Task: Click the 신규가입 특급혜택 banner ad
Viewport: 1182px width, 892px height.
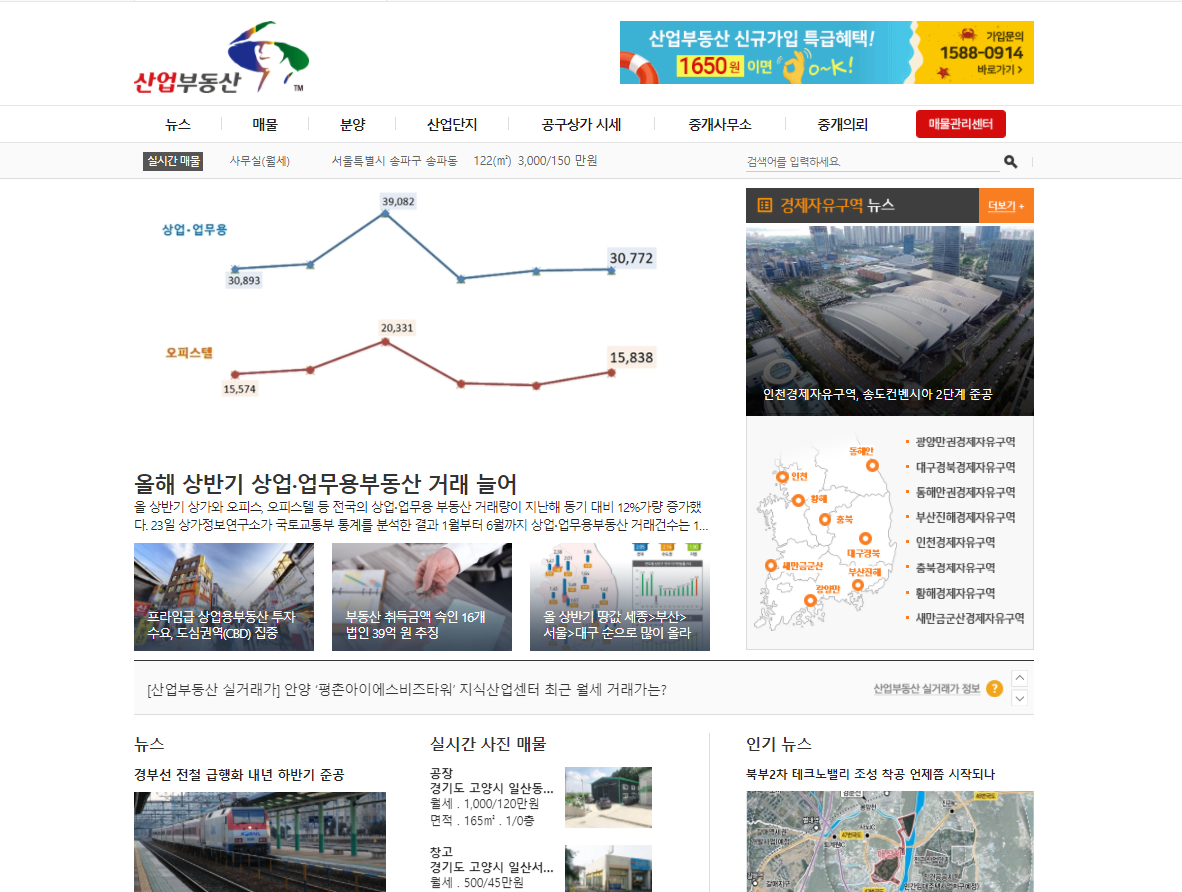Action: (x=826, y=52)
